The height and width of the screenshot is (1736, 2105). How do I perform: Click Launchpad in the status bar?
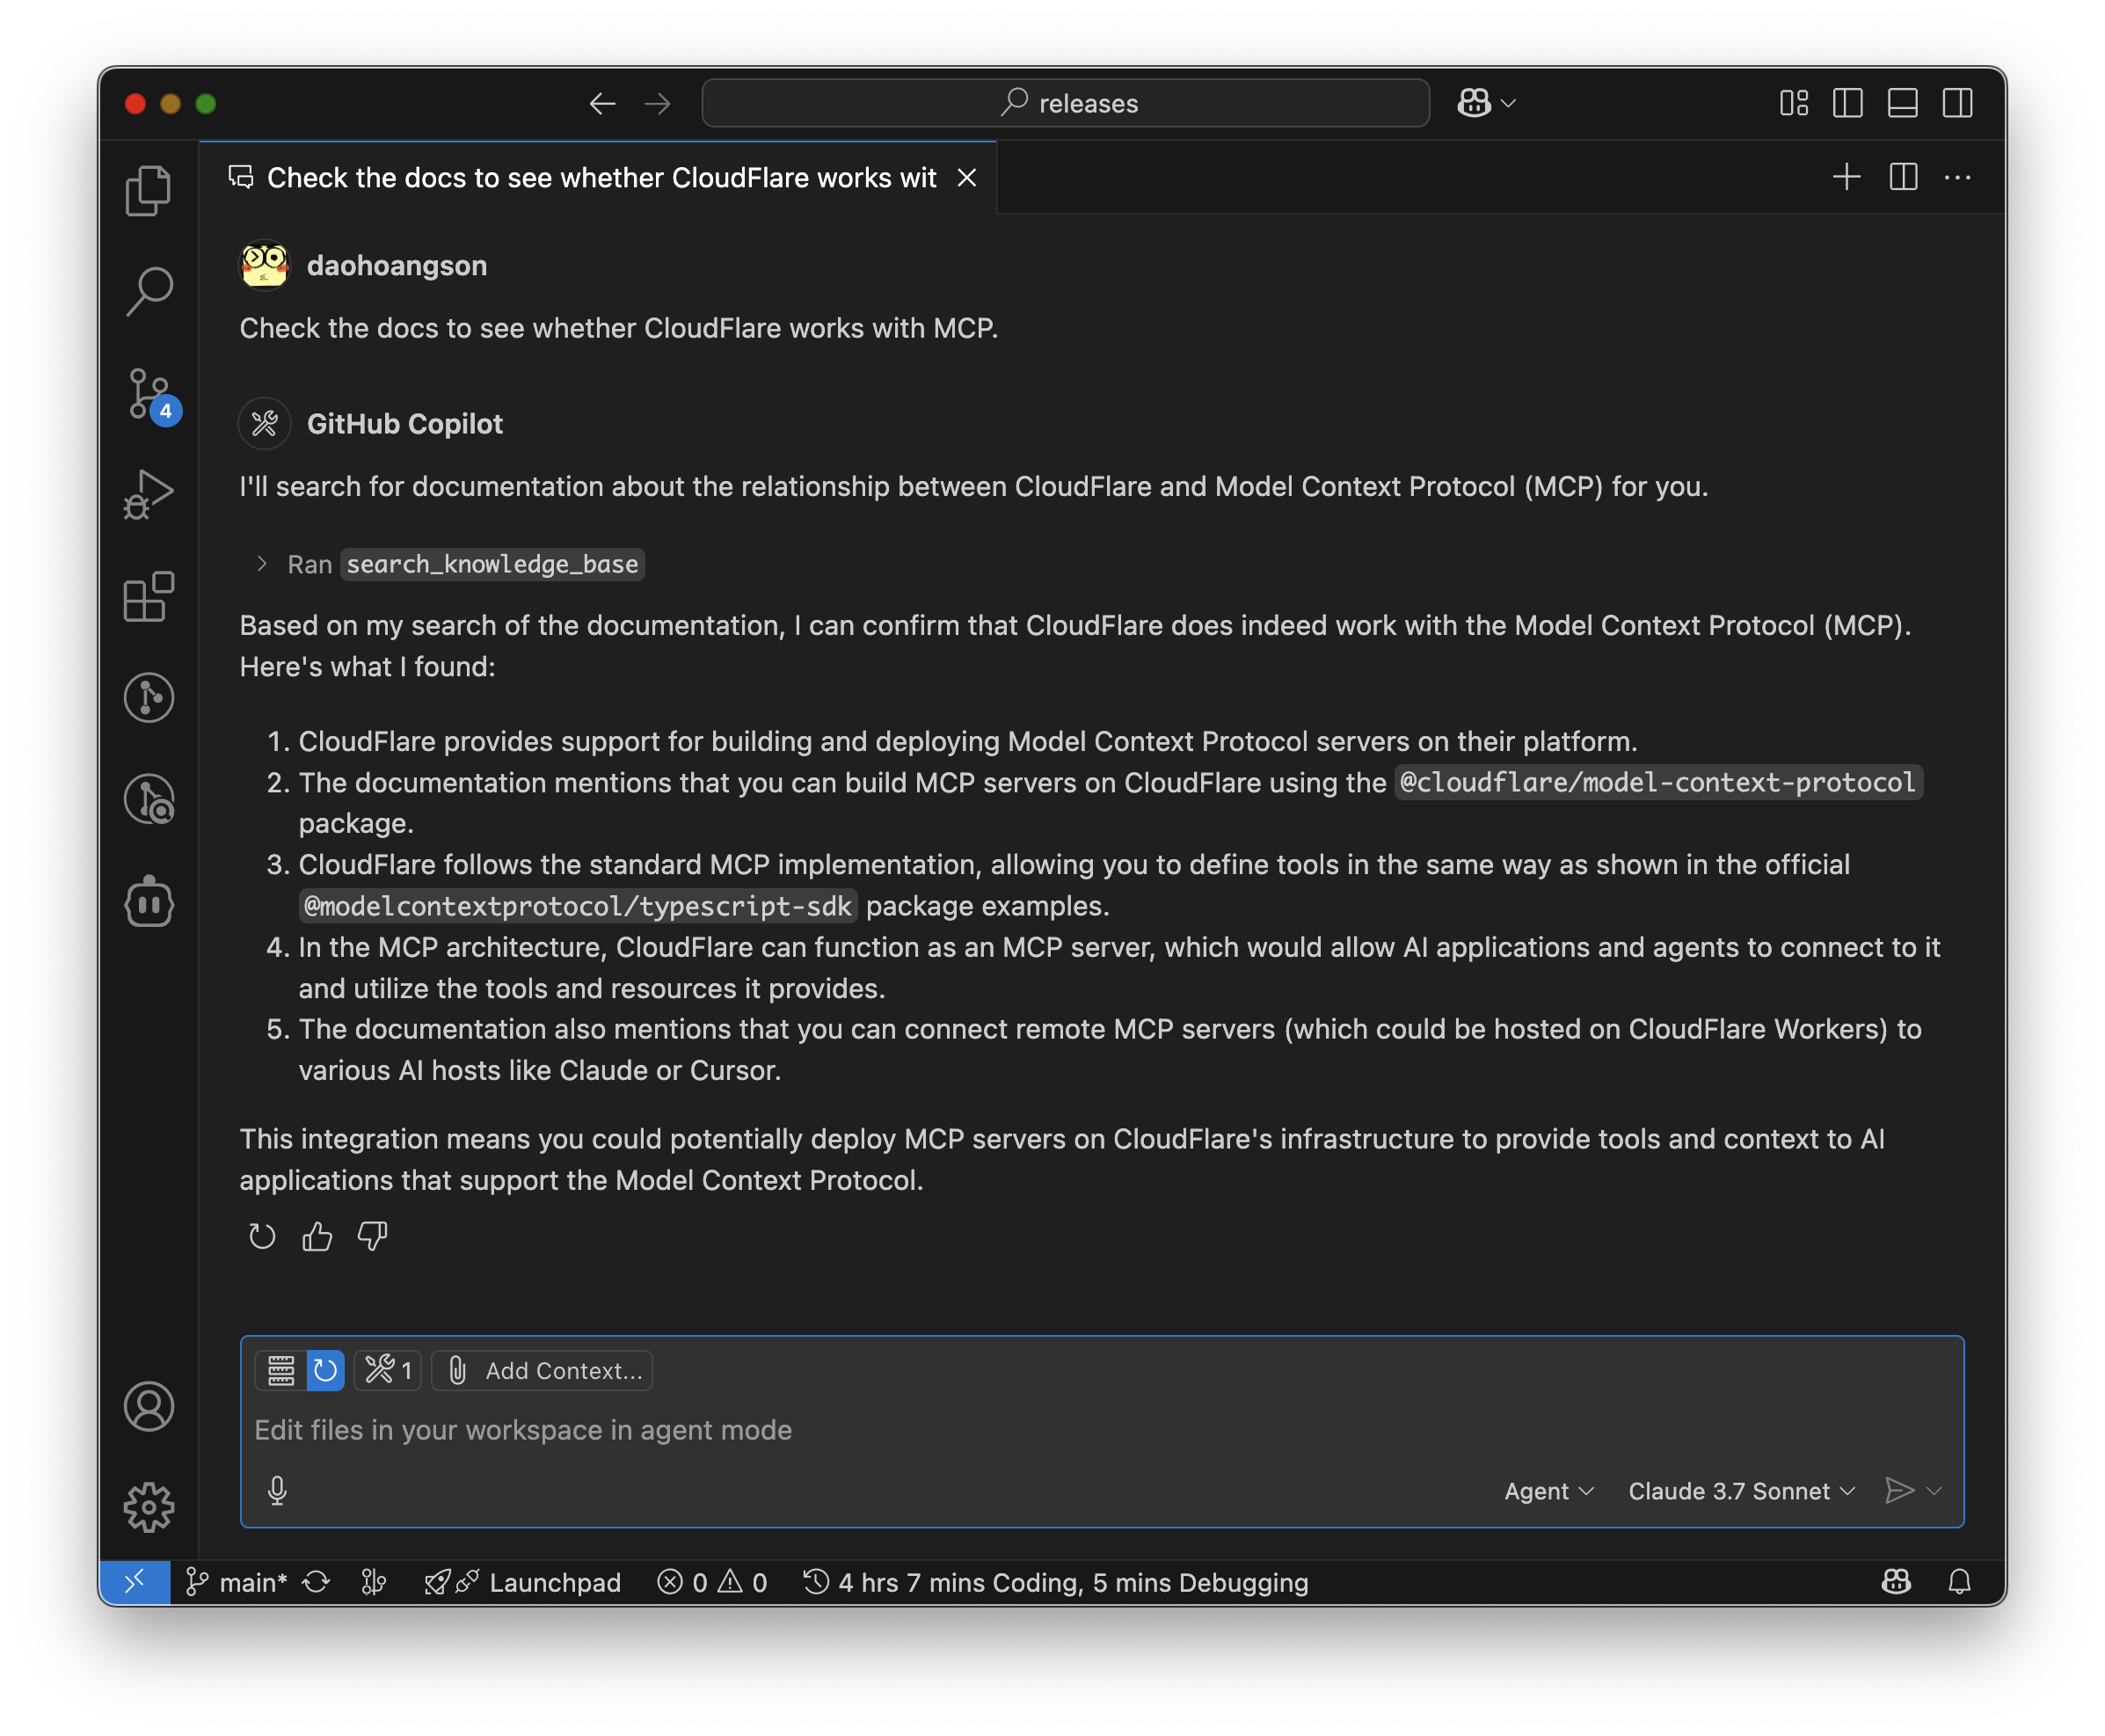click(x=554, y=1583)
